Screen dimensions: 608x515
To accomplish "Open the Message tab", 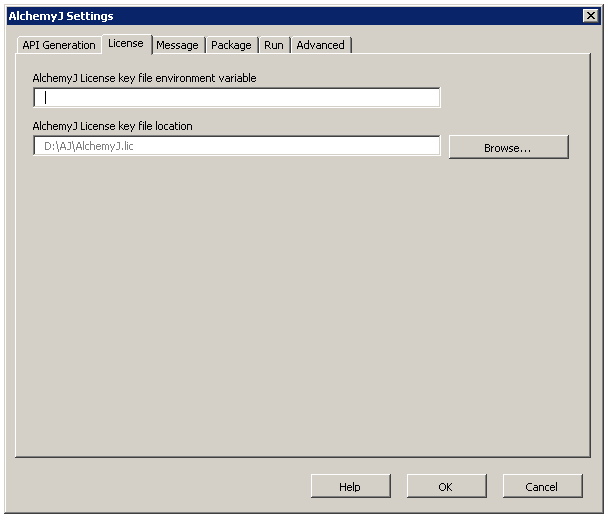I will [x=177, y=45].
